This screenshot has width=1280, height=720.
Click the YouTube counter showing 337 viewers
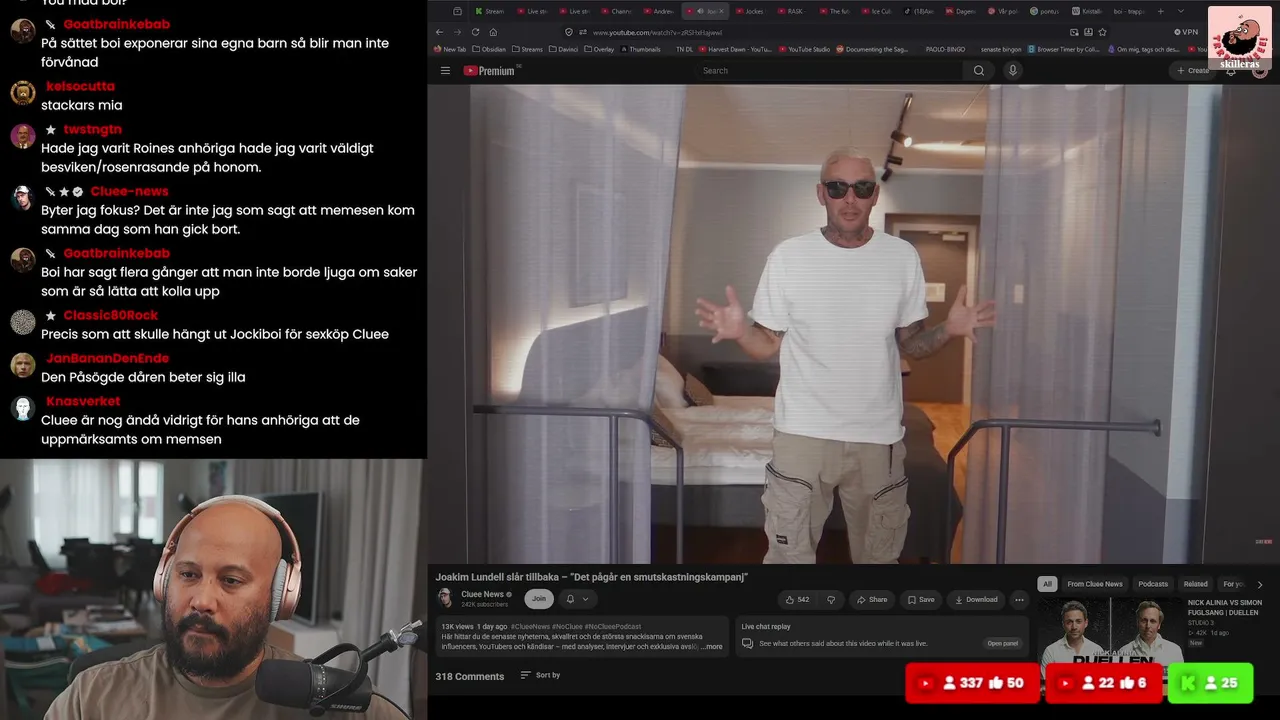(x=973, y=683)
